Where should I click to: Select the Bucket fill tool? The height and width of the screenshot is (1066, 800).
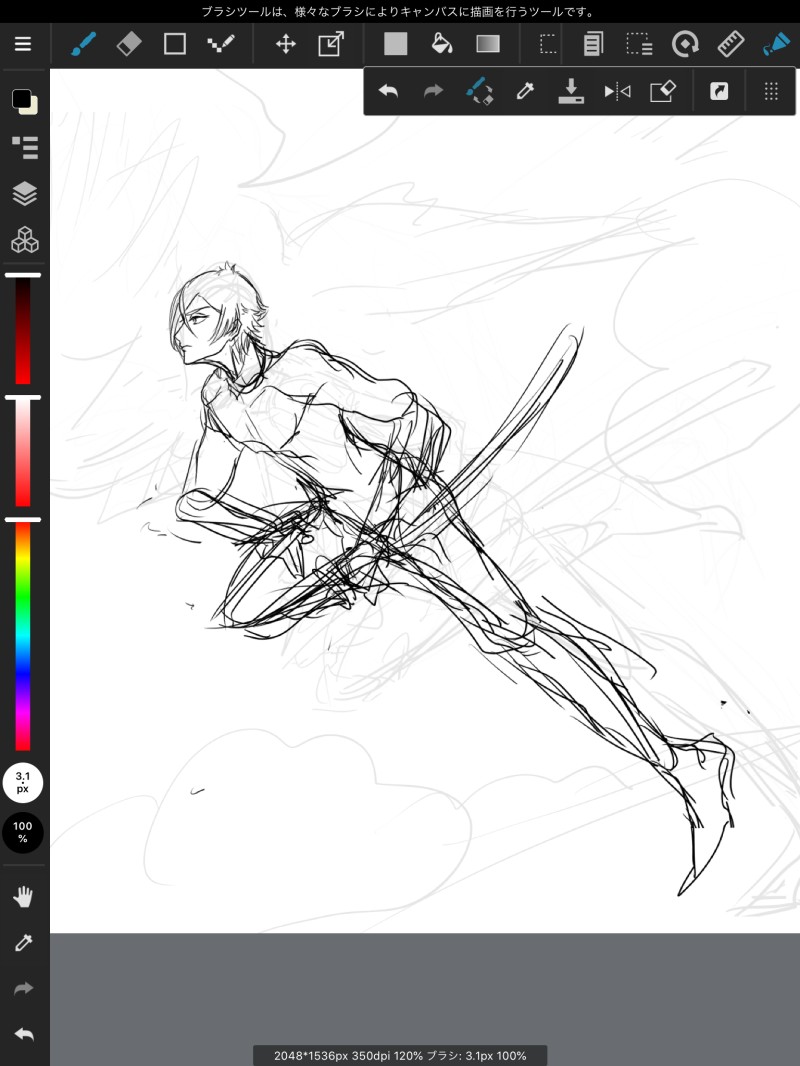[442, 44]
